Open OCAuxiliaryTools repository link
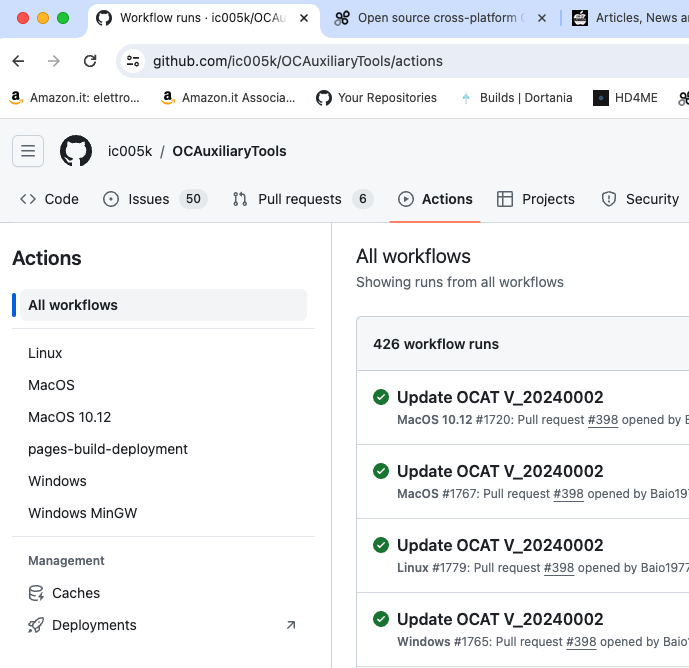Screen dimensions: 689x668 229,151
